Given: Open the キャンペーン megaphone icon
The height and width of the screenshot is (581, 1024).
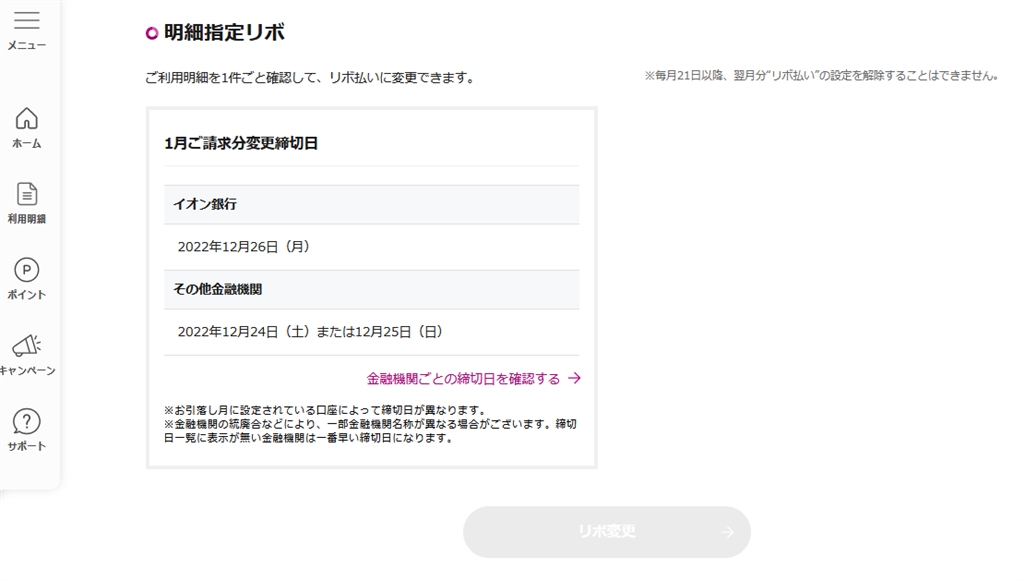Looking at the screenshot, I should (x=27, y=346).
